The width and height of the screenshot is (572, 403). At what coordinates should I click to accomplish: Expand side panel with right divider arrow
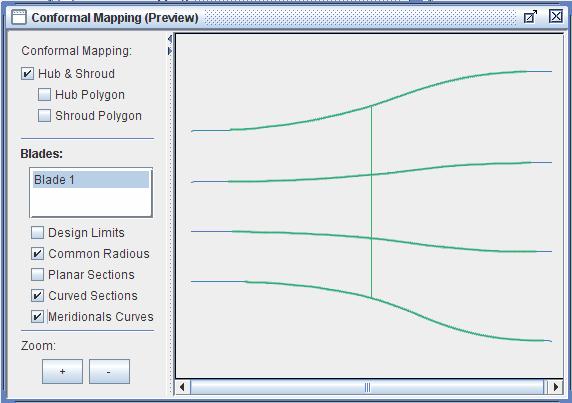[x=170, y=51]
